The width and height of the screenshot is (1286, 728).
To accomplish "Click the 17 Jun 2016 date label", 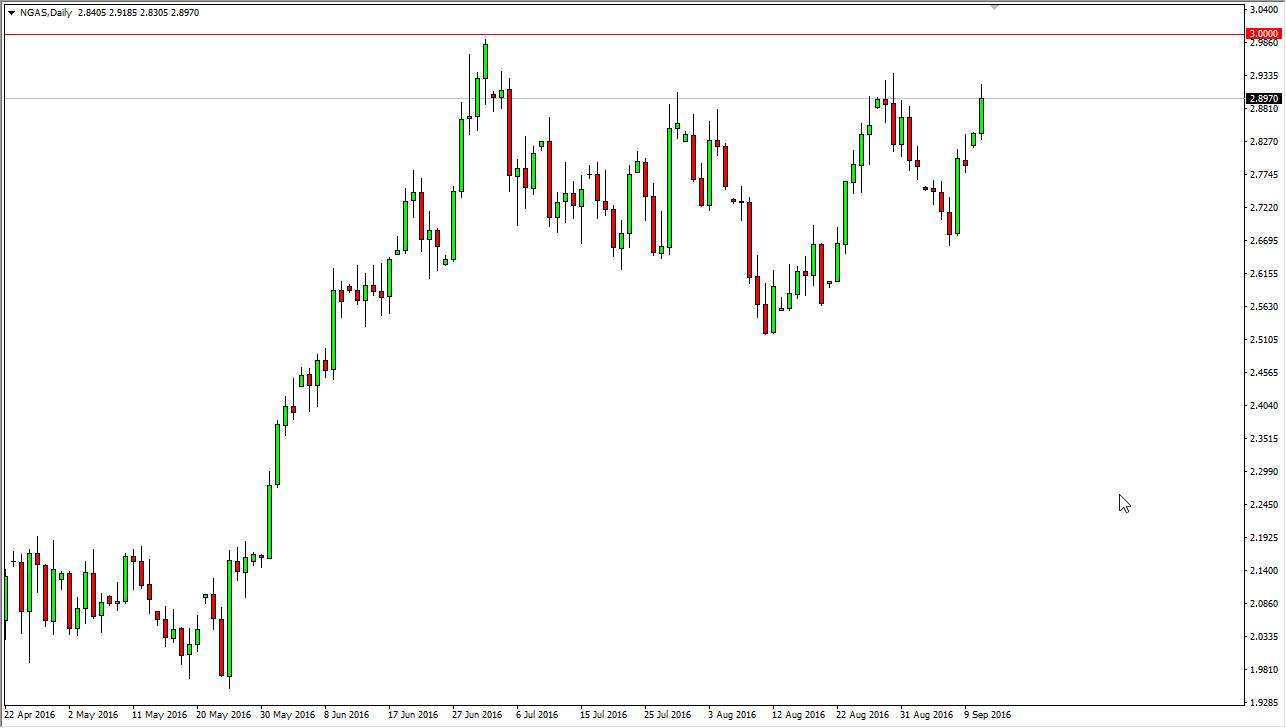I will pos(413,715).
